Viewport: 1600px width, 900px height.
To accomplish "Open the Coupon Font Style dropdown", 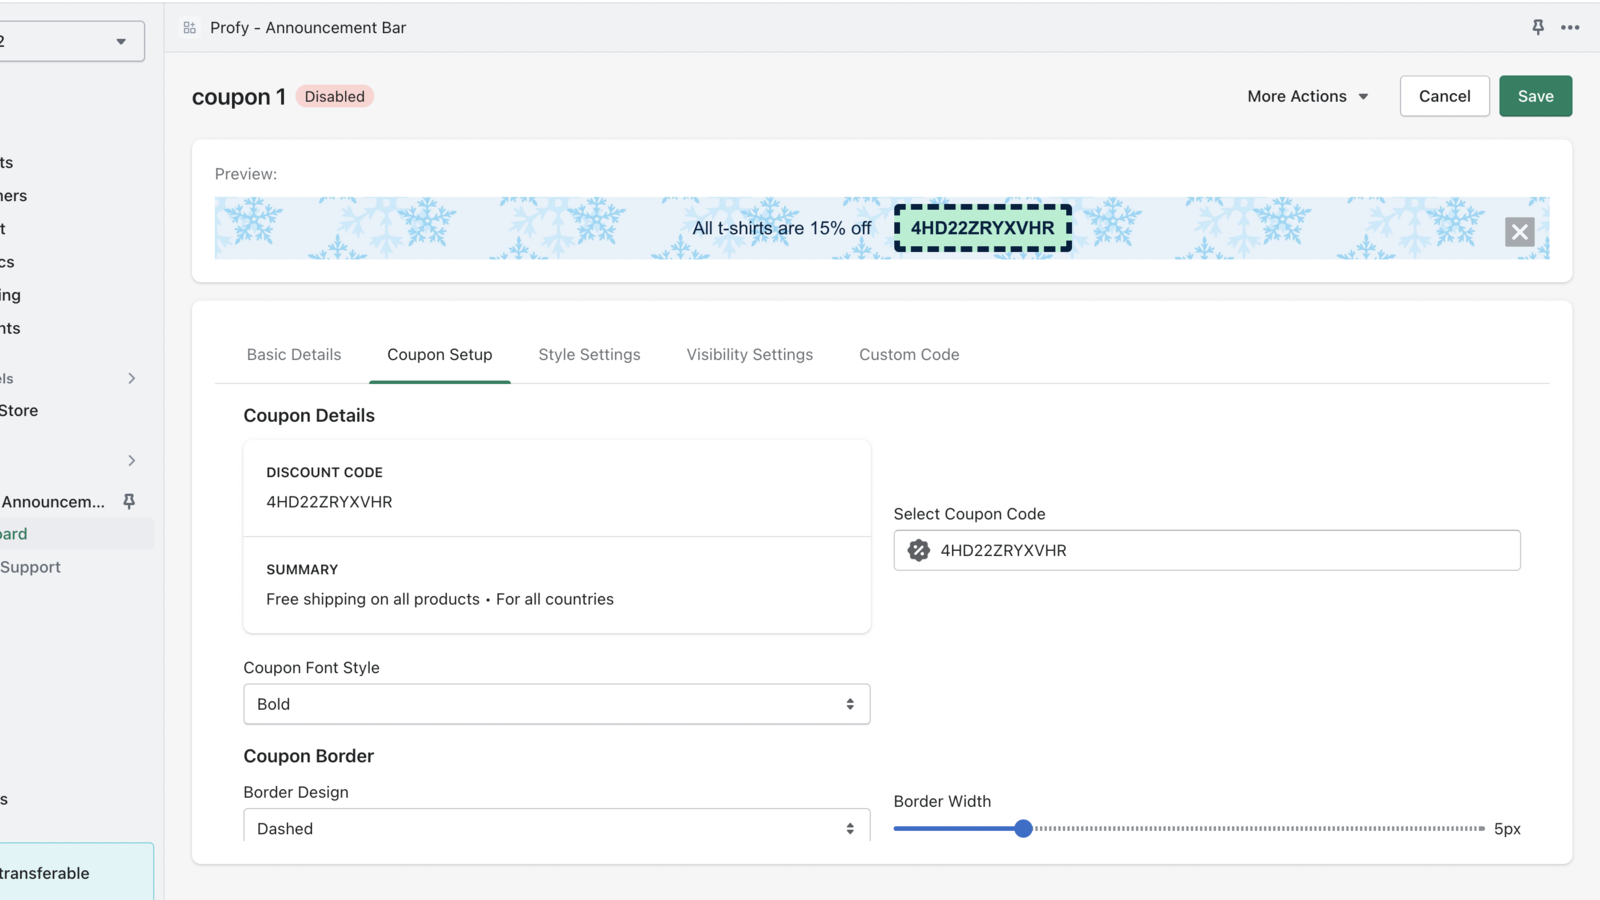I will pyautogui.click(x=556, y=704).
